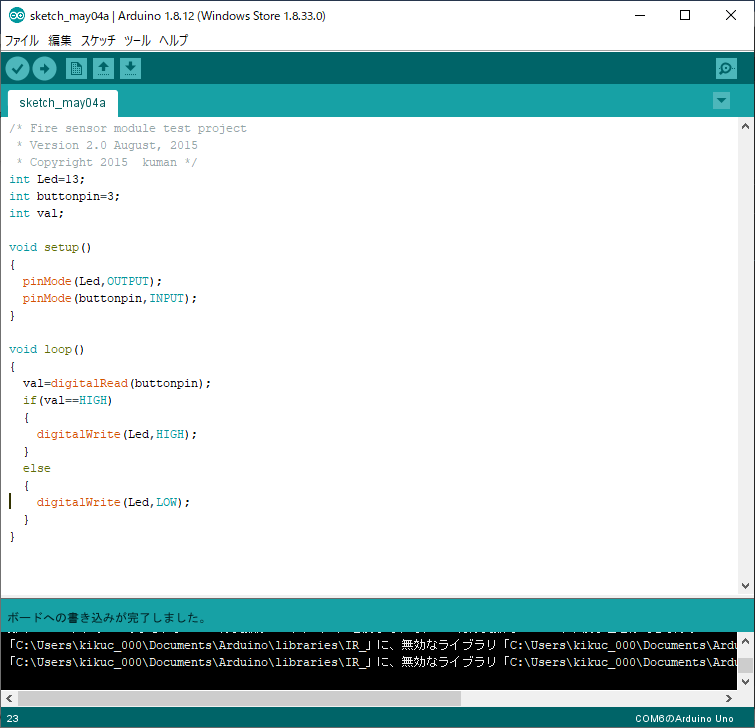Screen dimensions: 755x728
Task: Open the スケッチ menu
Action: (98, 41)
